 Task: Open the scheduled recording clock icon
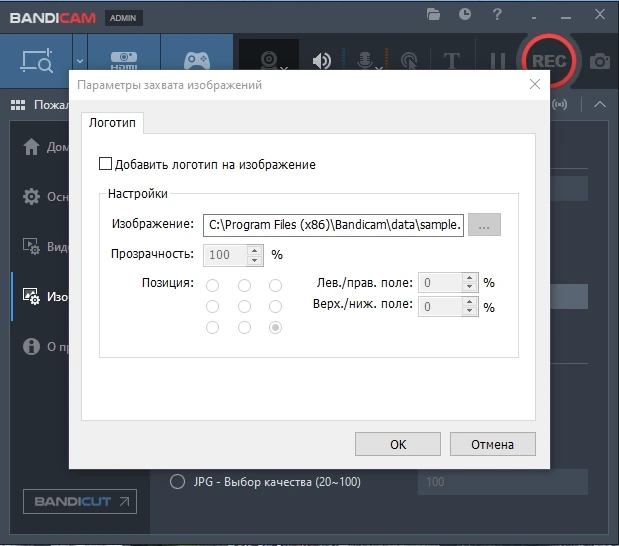pyautogui.click(x=465, y=15)
